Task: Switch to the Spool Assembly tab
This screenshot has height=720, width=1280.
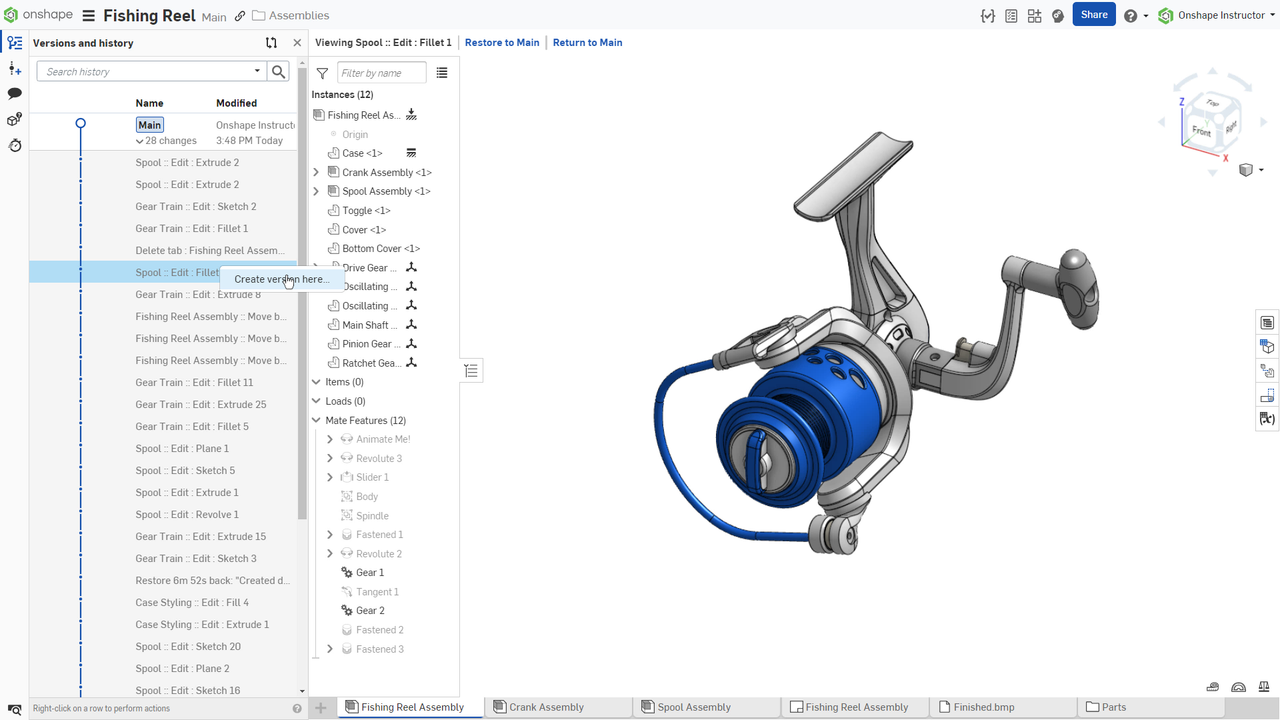Action: pos(692,707)
